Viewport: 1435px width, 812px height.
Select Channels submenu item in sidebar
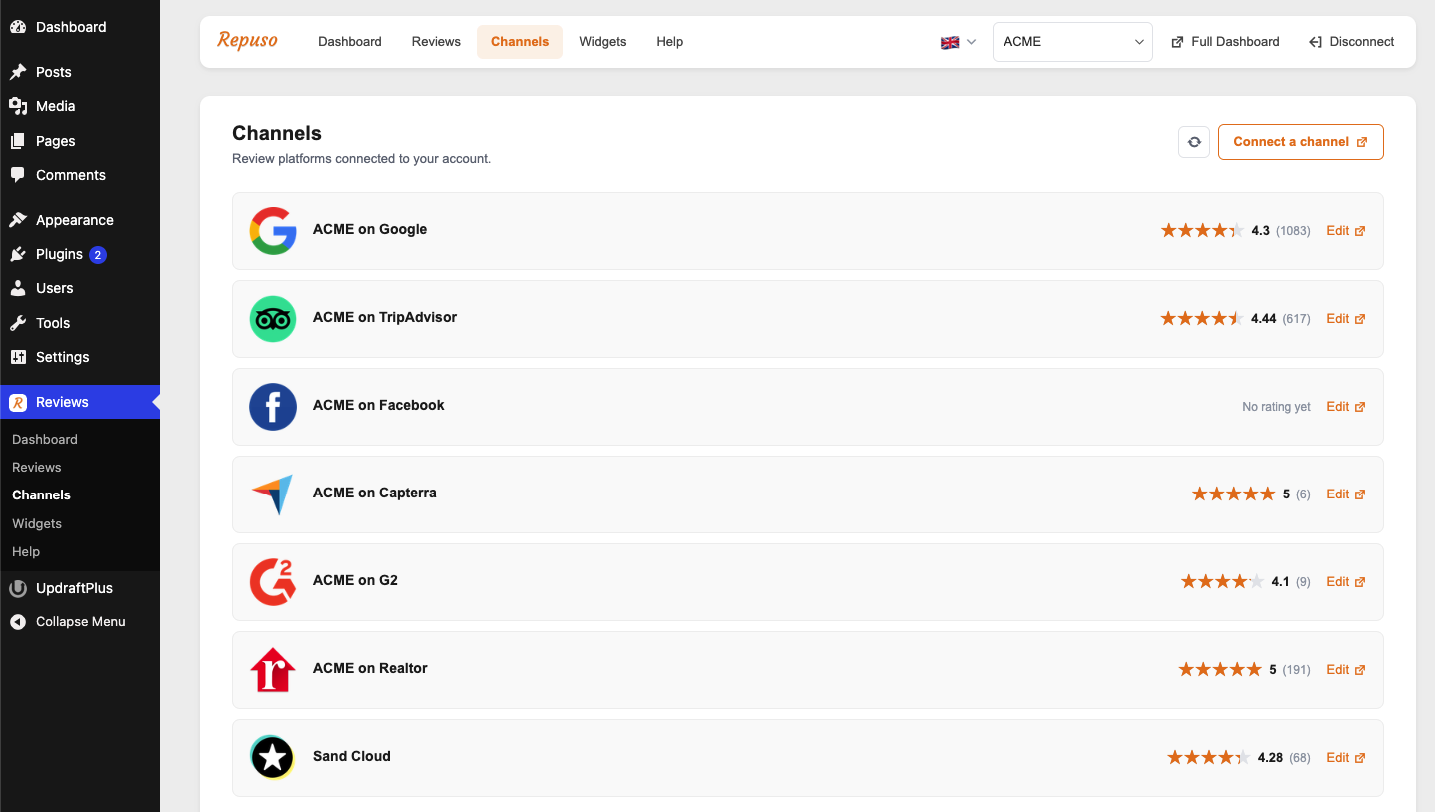pos(41,495)
